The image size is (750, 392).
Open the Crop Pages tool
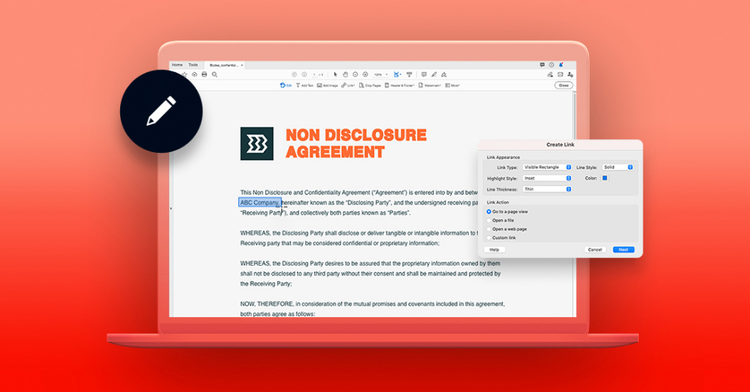coord(370,86)
